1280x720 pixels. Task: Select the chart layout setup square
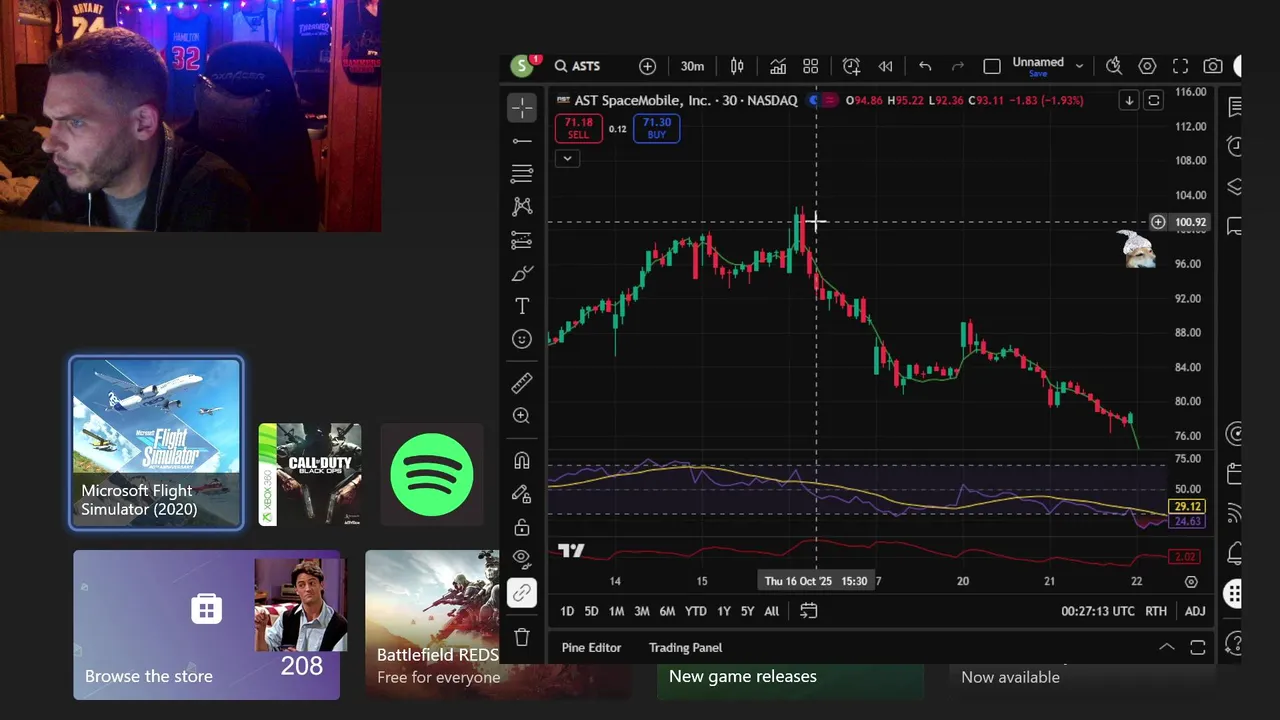pos(991,66)
